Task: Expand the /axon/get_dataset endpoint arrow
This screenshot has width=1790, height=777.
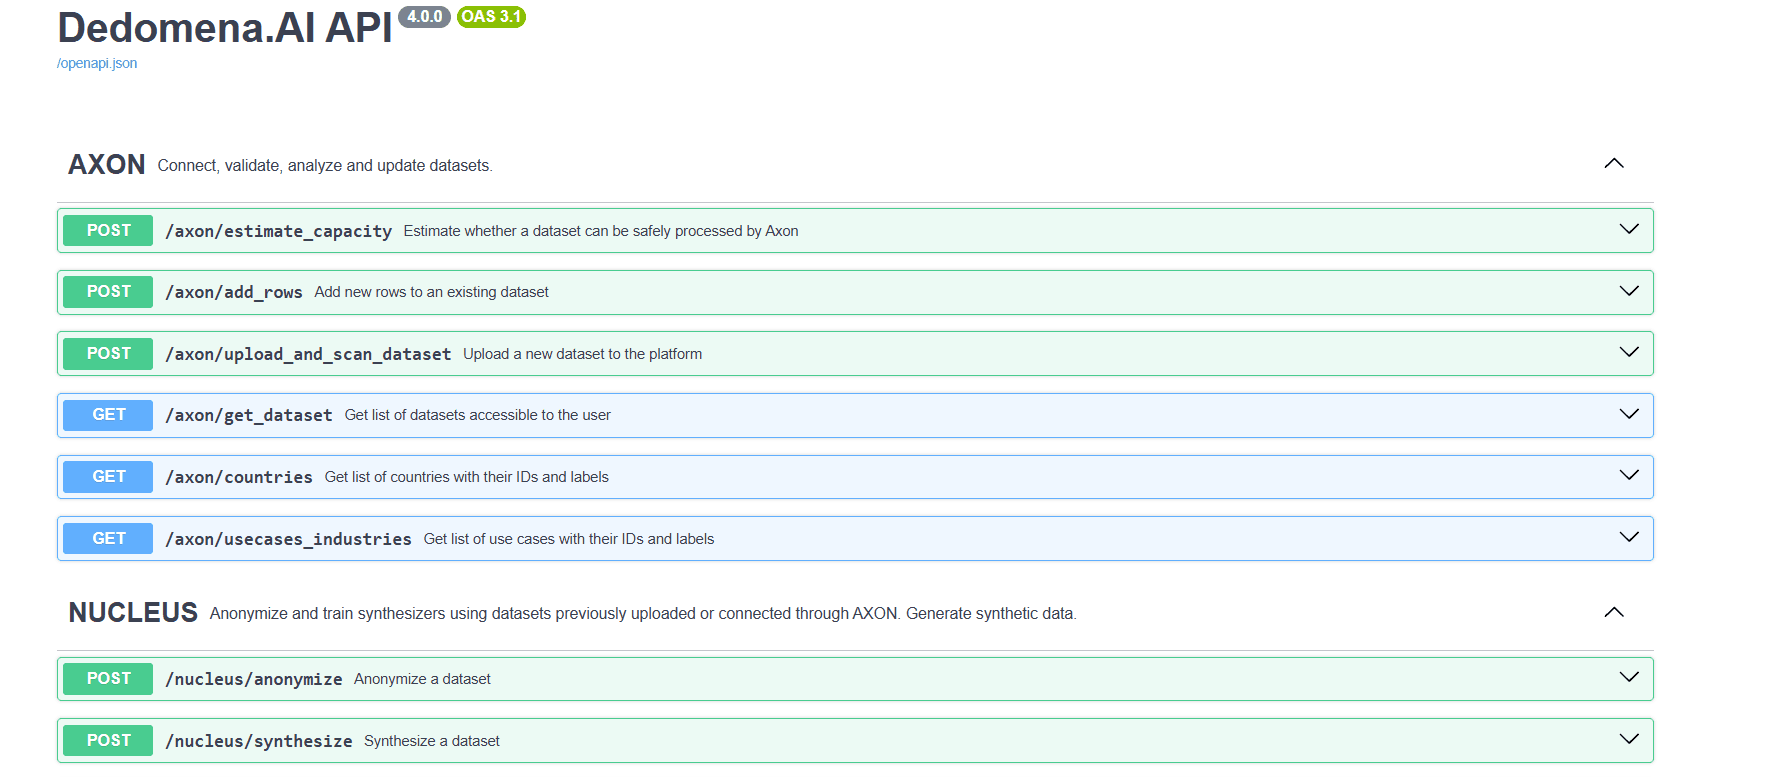Action: [1629, 414]
